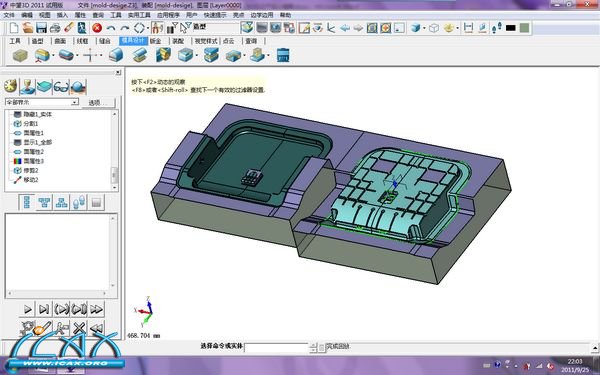Viewport: 600px width, 375px height.
Task: Click the Save floppy-disk icon
Action: point(41,28)
